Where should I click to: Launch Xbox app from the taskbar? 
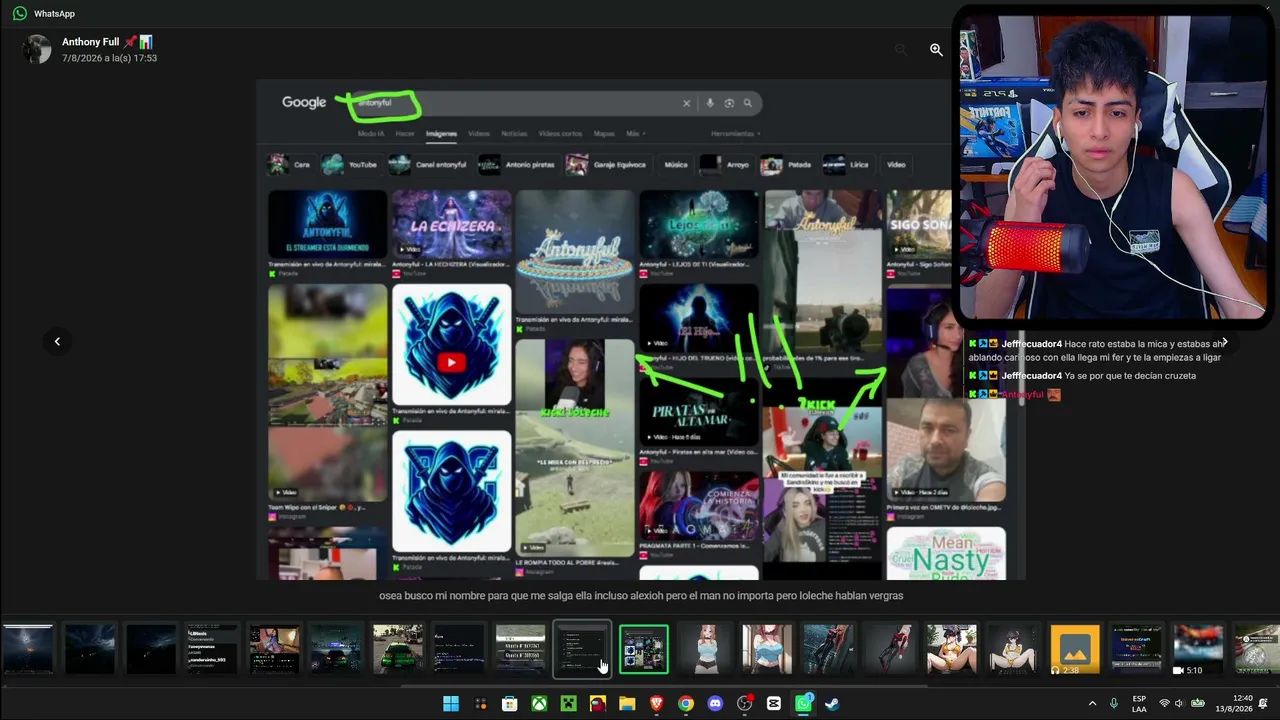tap(539, 704)
